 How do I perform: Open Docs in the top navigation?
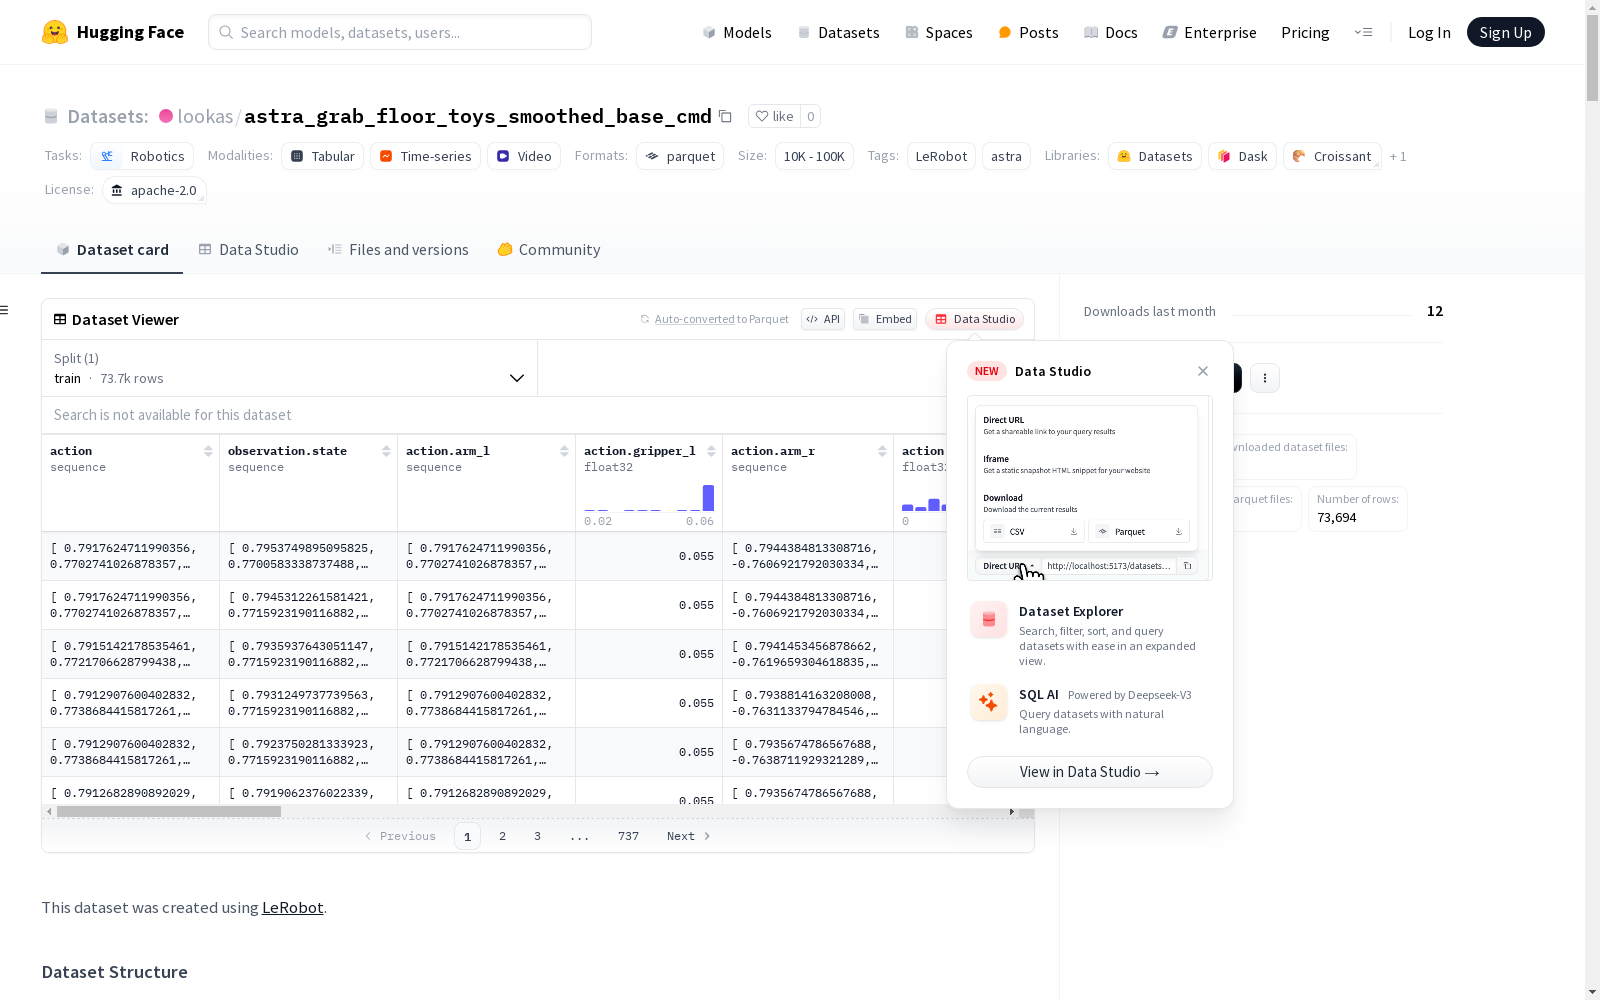pos(1111,32)
